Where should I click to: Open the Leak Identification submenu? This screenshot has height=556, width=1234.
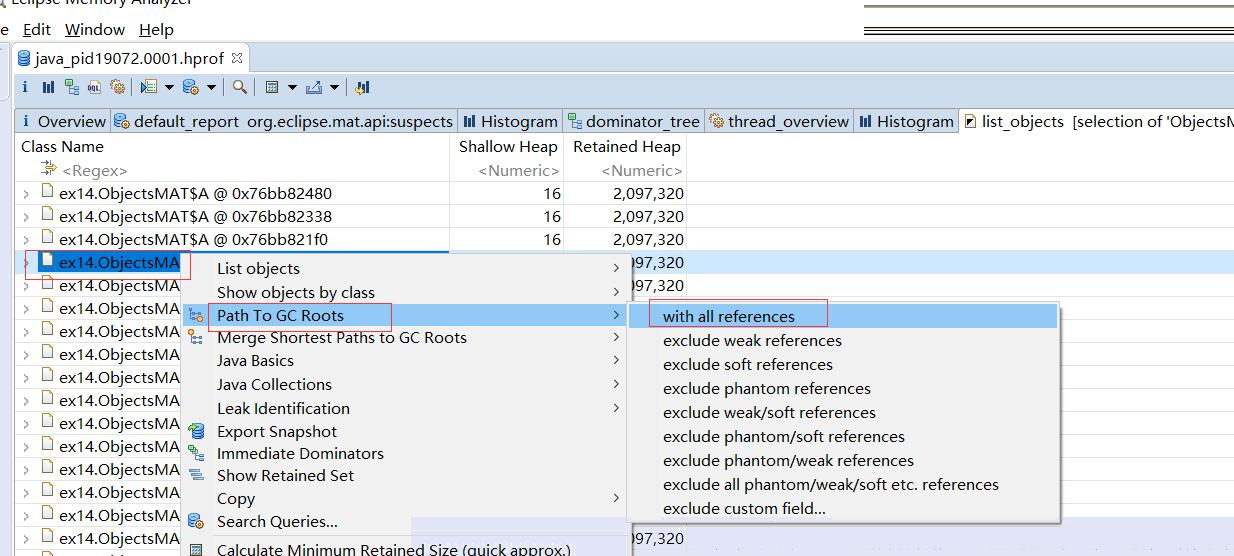pyautogui.click(x=405, y=408)
